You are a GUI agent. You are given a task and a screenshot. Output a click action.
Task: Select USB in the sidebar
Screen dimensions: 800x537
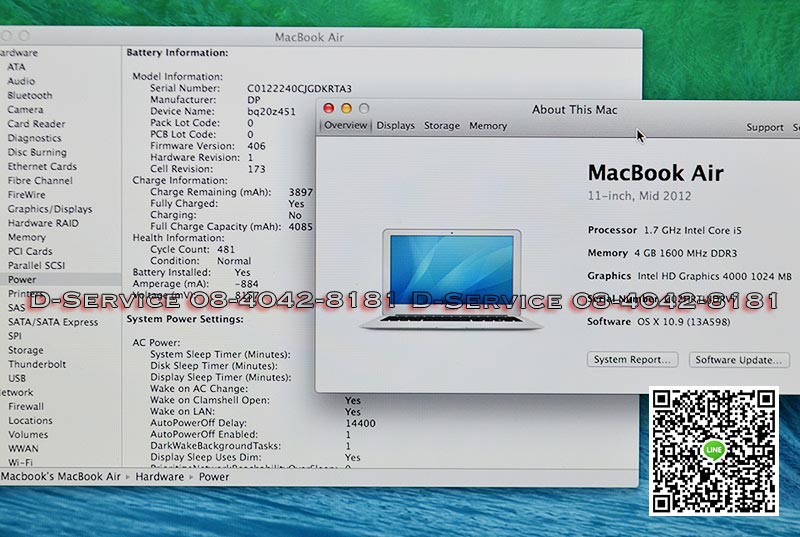(x=17, y=378)
